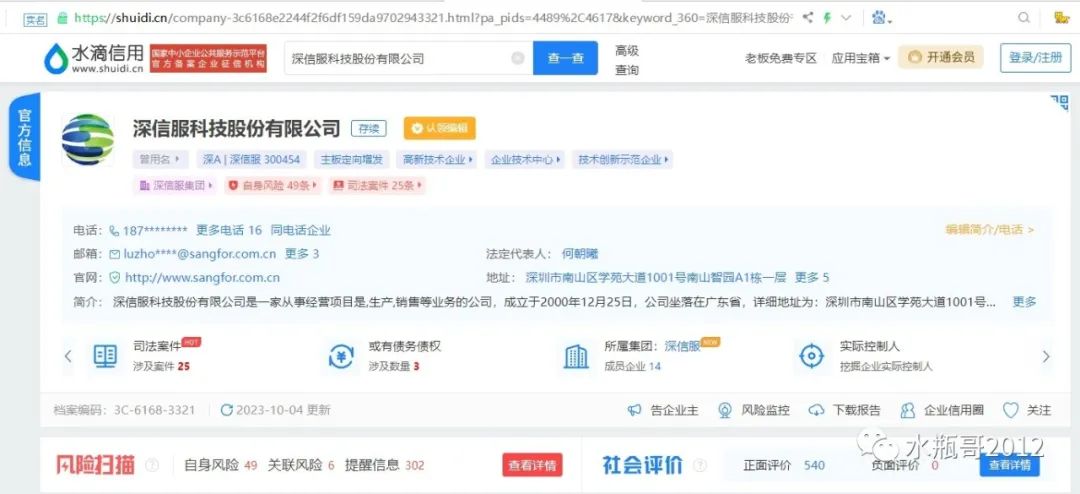
Task: Expand the 高新技术企业 tag
Action: (x=439, y=160)
